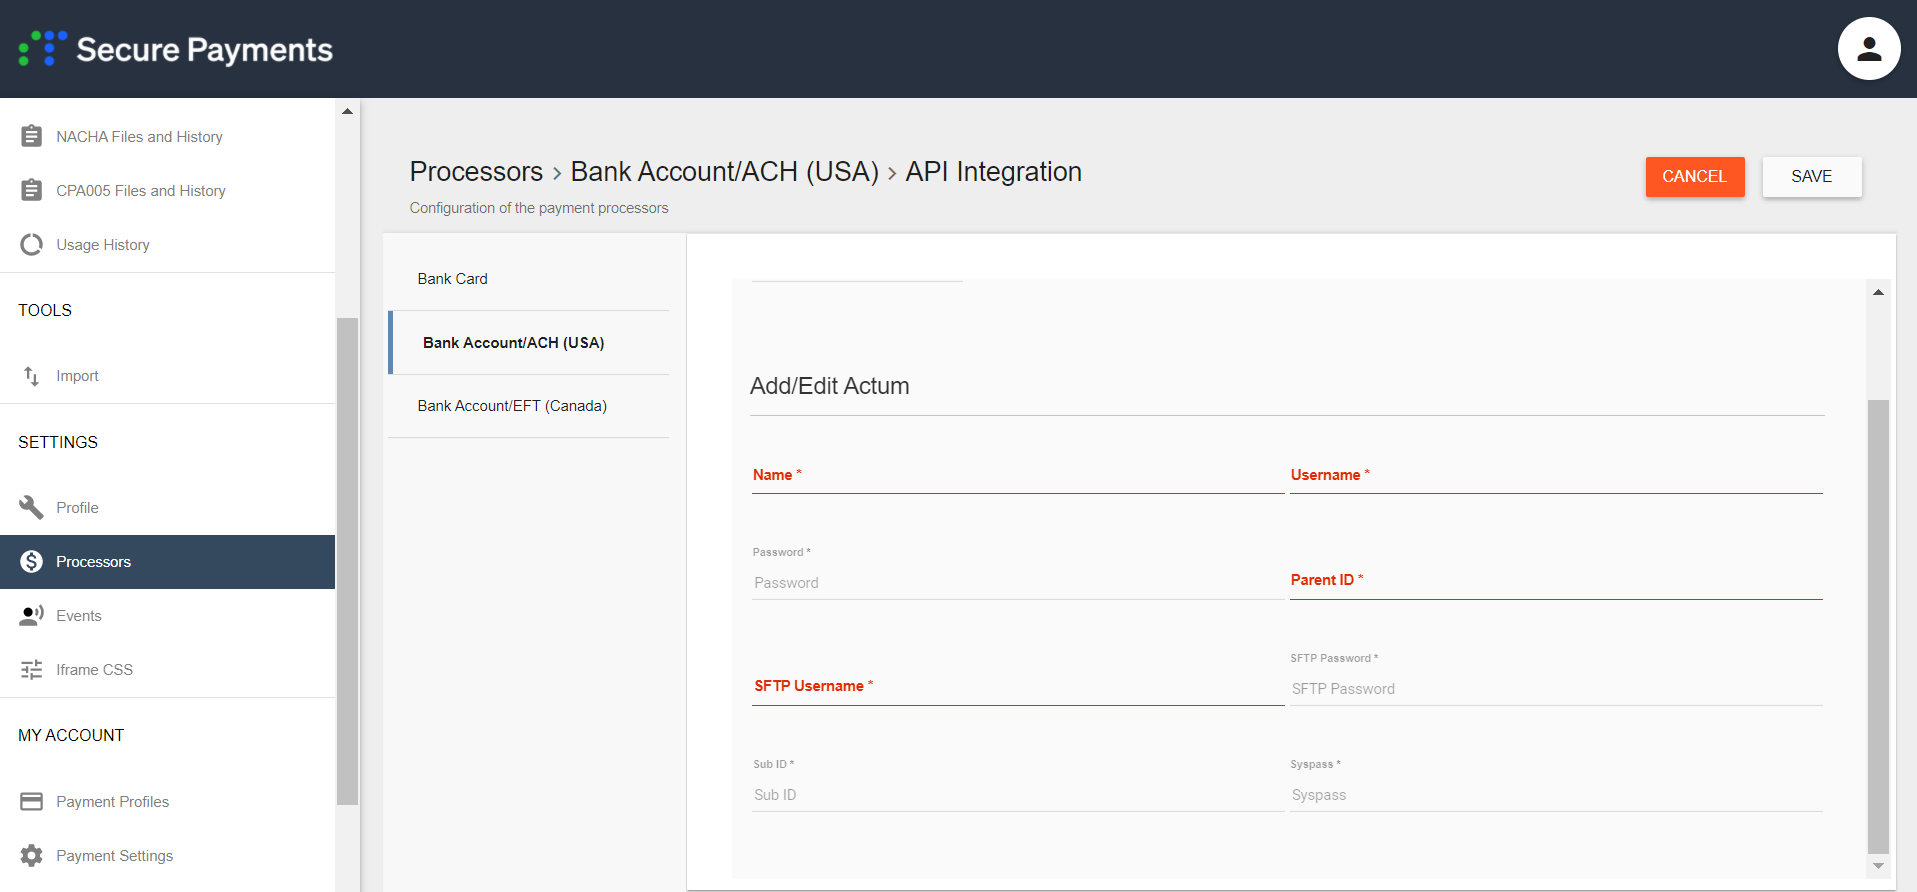This screenshot has height=892, width=1917.
Task: Select the Bank Account/ACH (USA) tab
Action: [x=528, y=342]
